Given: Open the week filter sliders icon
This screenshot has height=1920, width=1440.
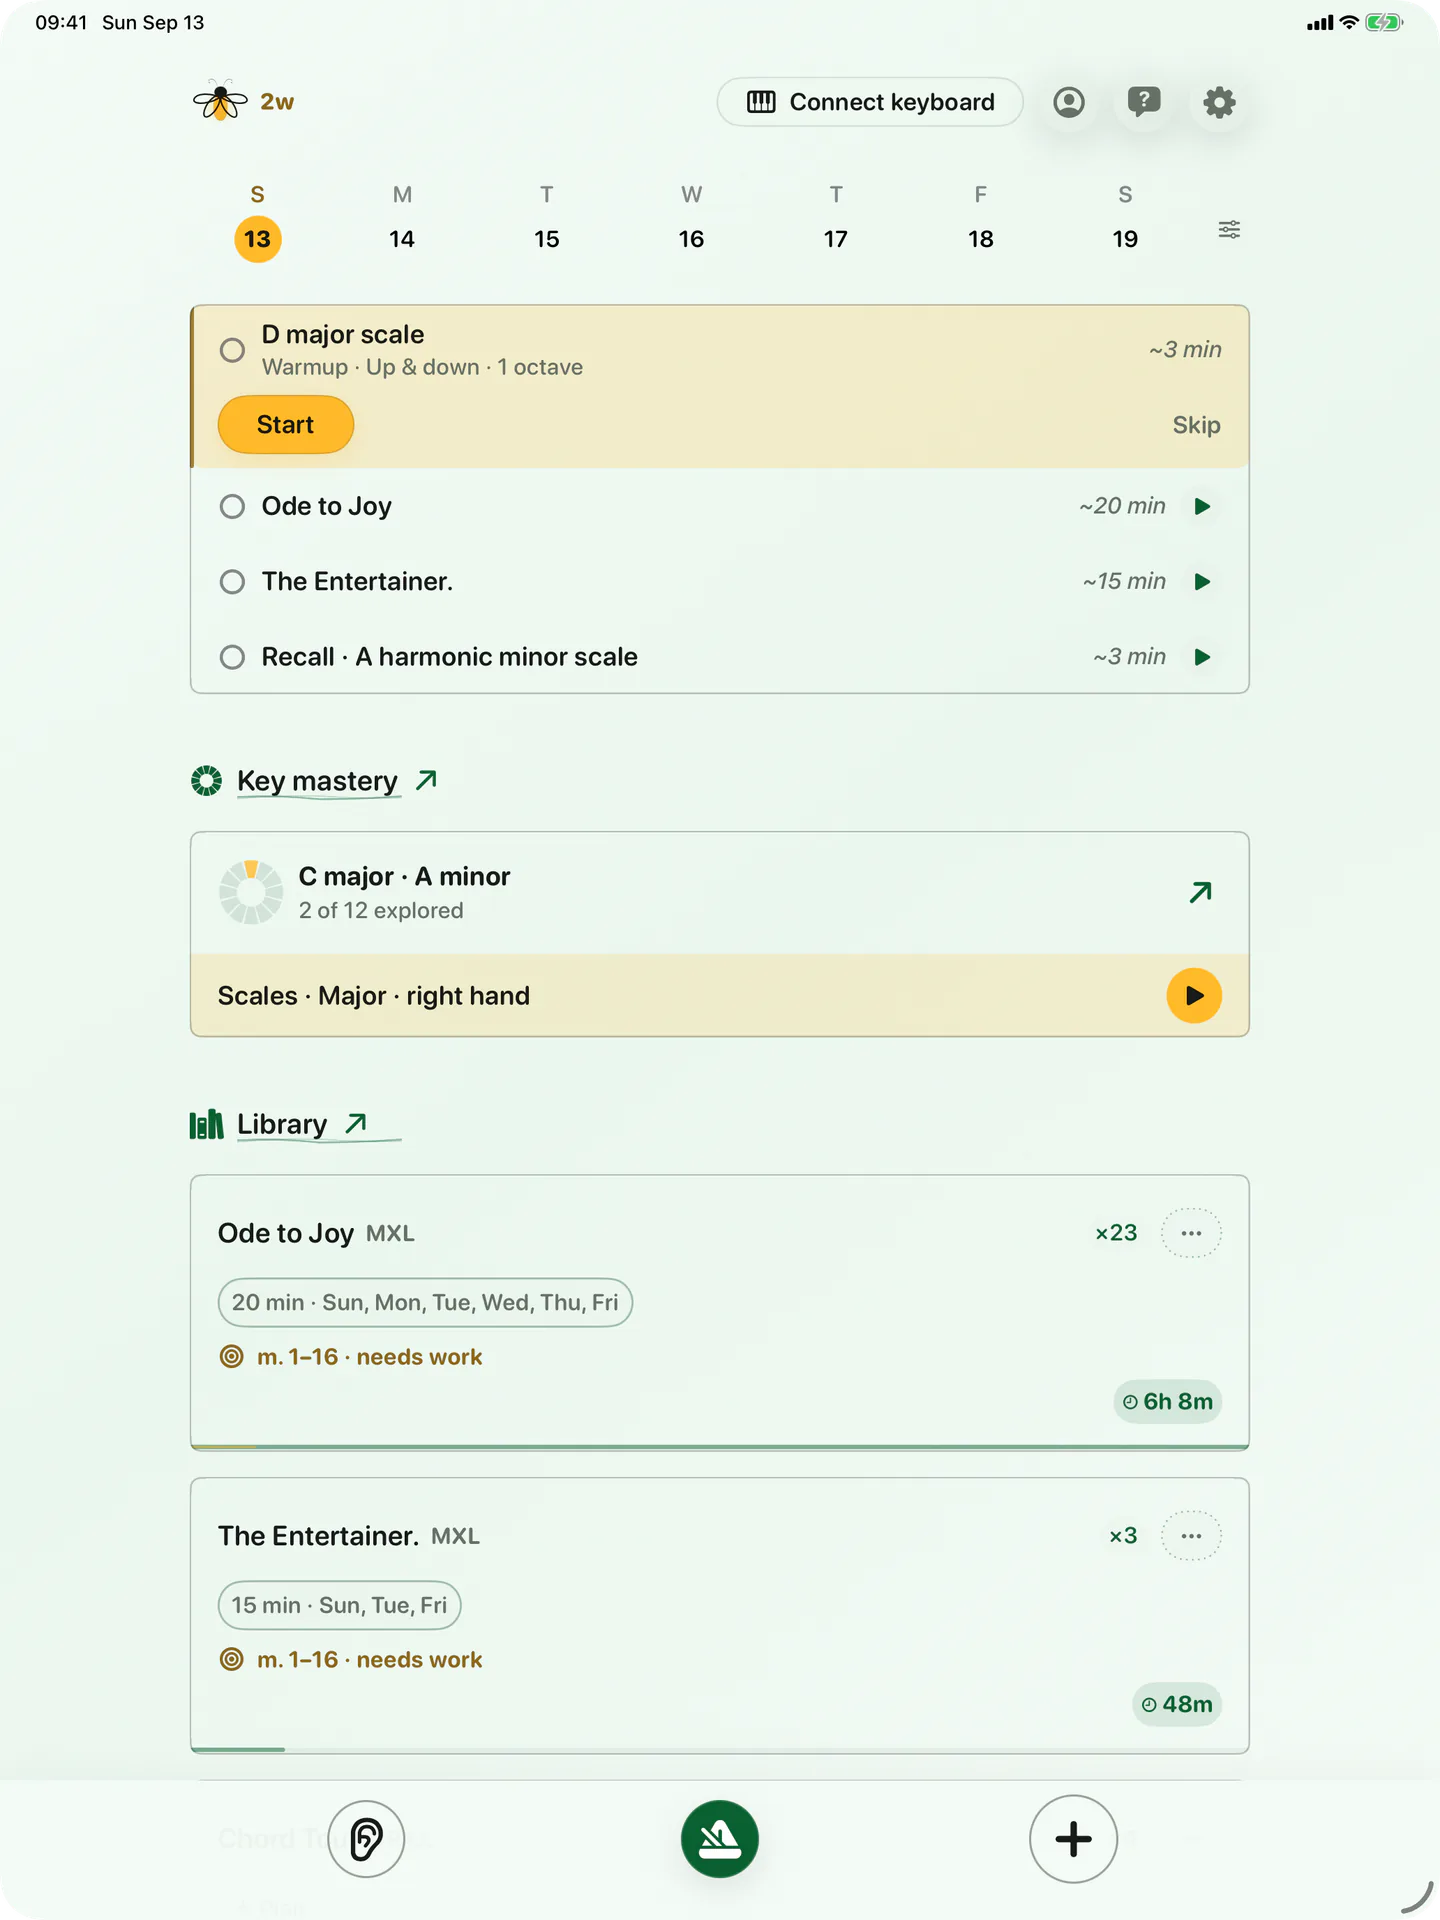Looking at the screenshot, I should 1229,230.
